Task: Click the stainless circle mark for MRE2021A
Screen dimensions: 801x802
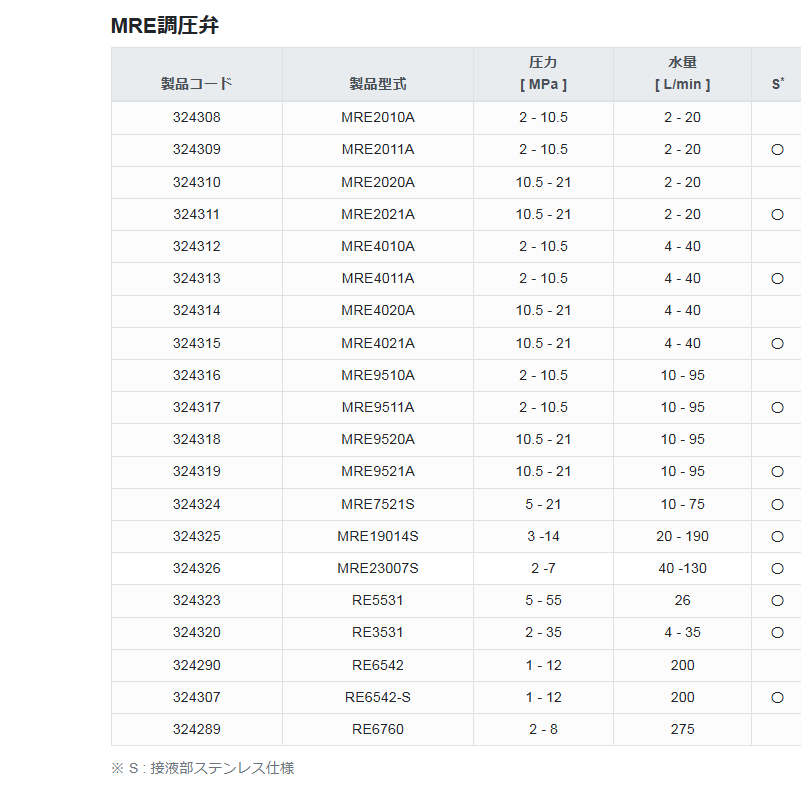Action: pos(777,215)
